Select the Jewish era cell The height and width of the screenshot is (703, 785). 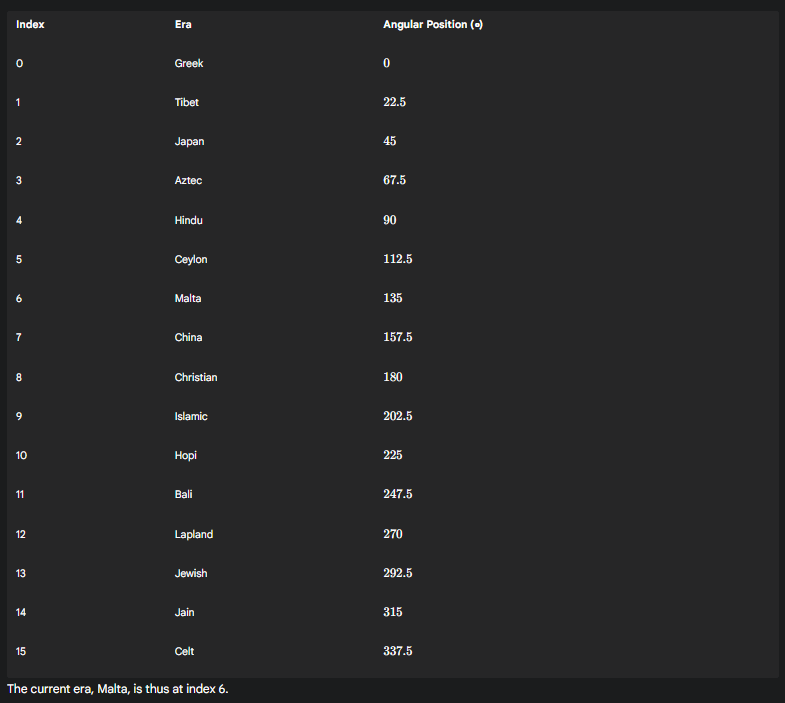(191, 574)
